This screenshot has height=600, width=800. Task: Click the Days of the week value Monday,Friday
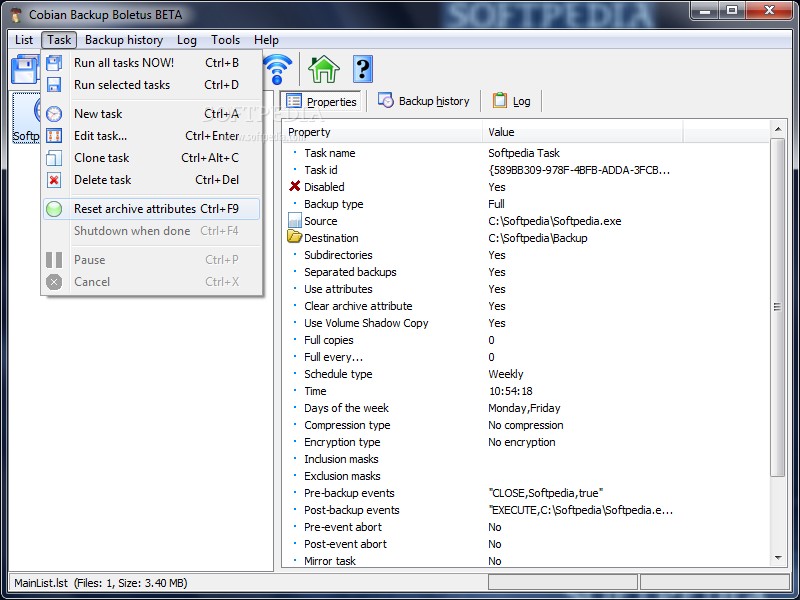click(524, 408)
